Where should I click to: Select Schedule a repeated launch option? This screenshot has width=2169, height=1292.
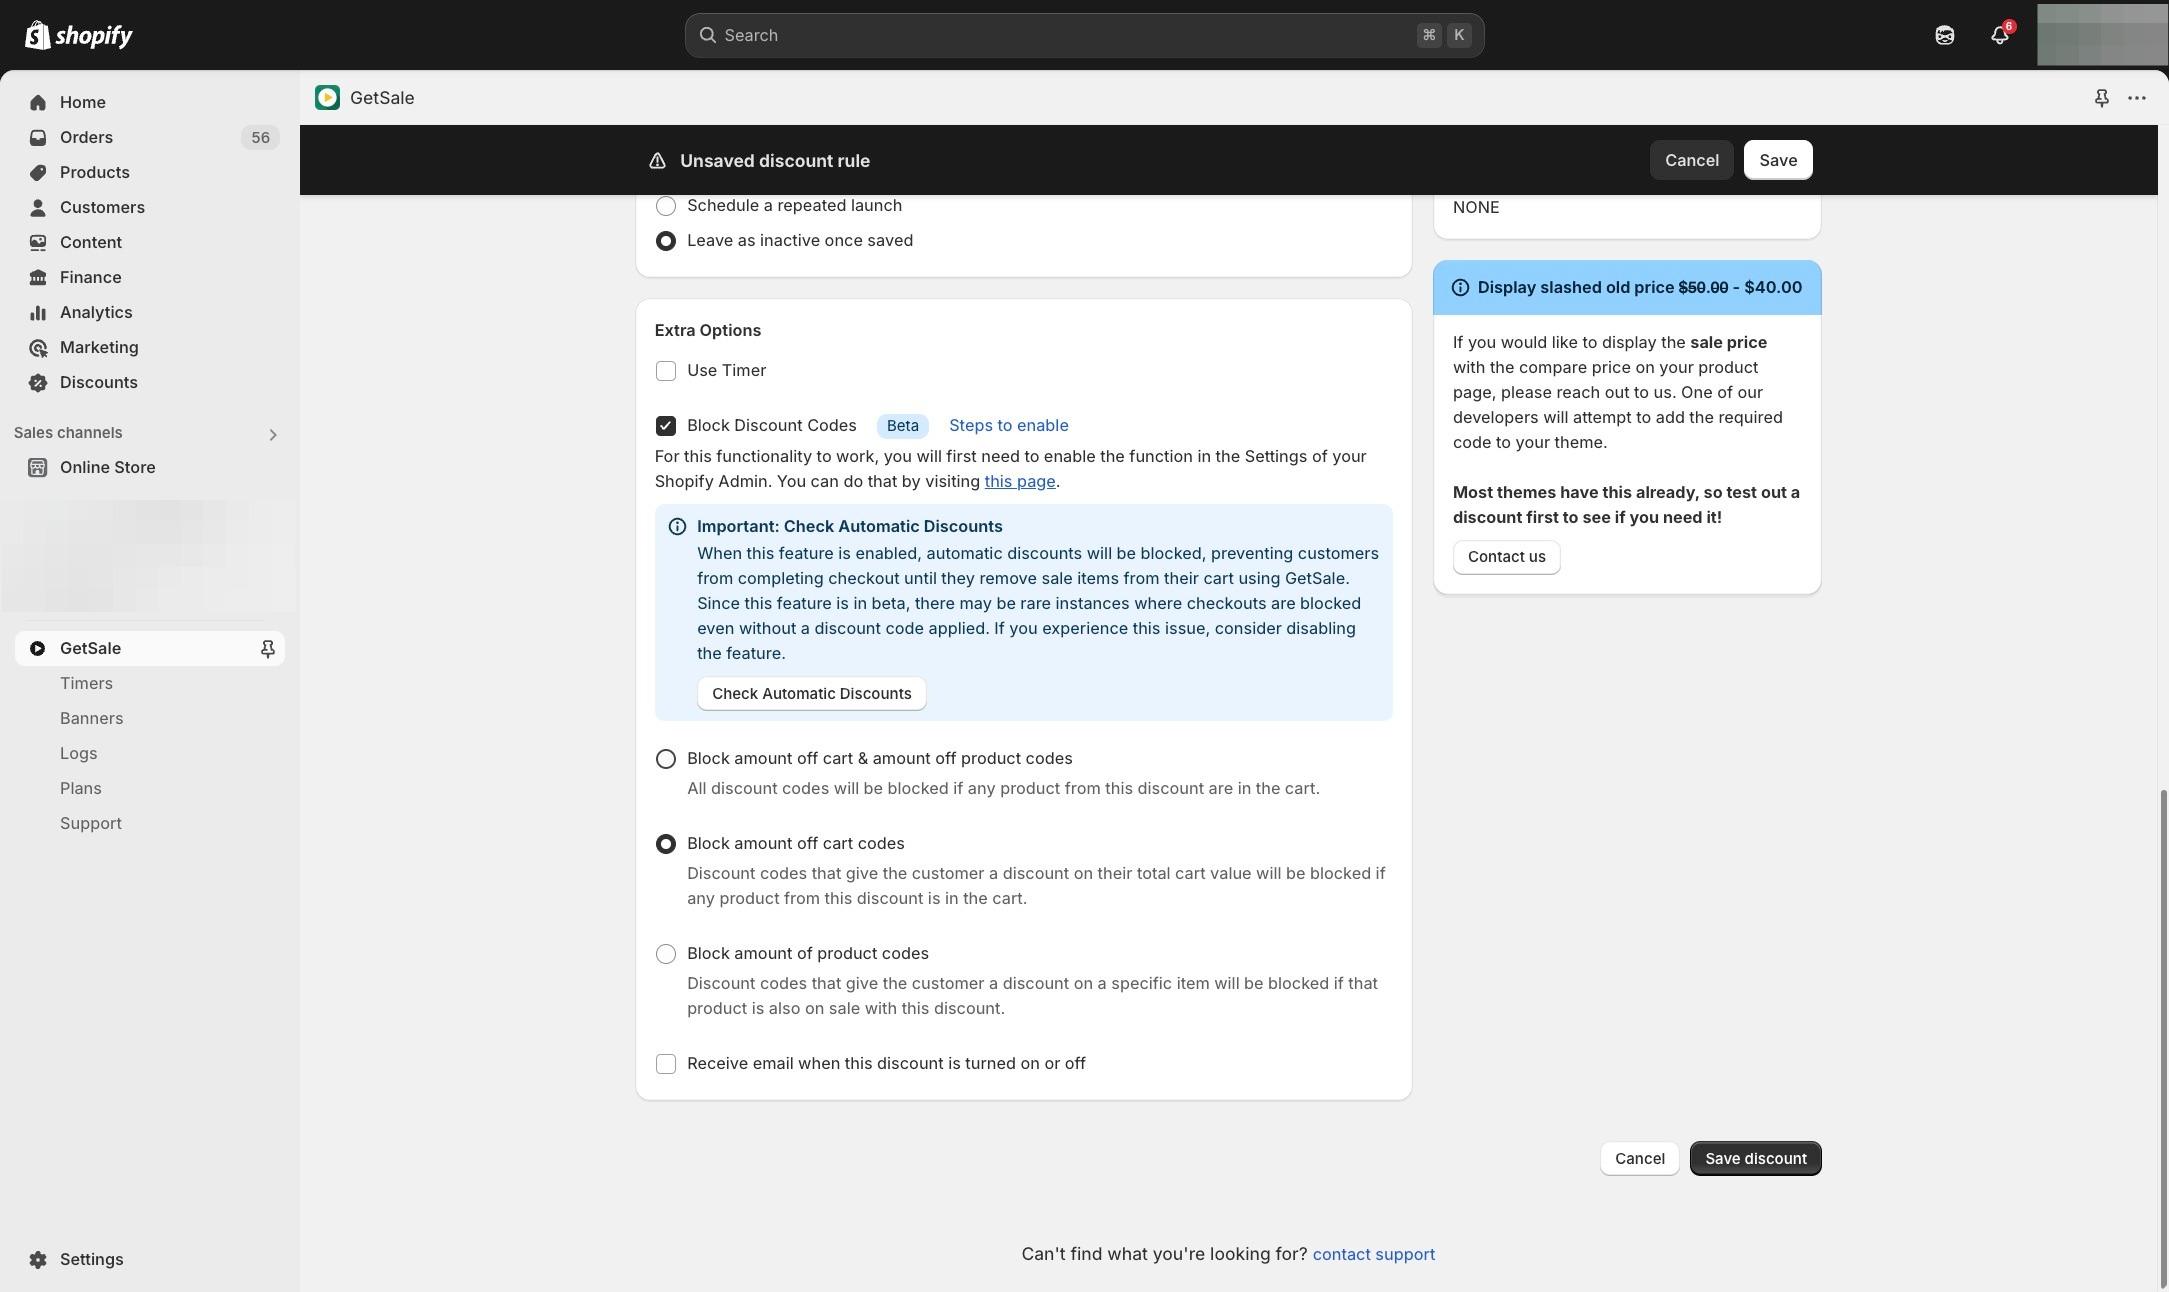[x=666, y=206]
